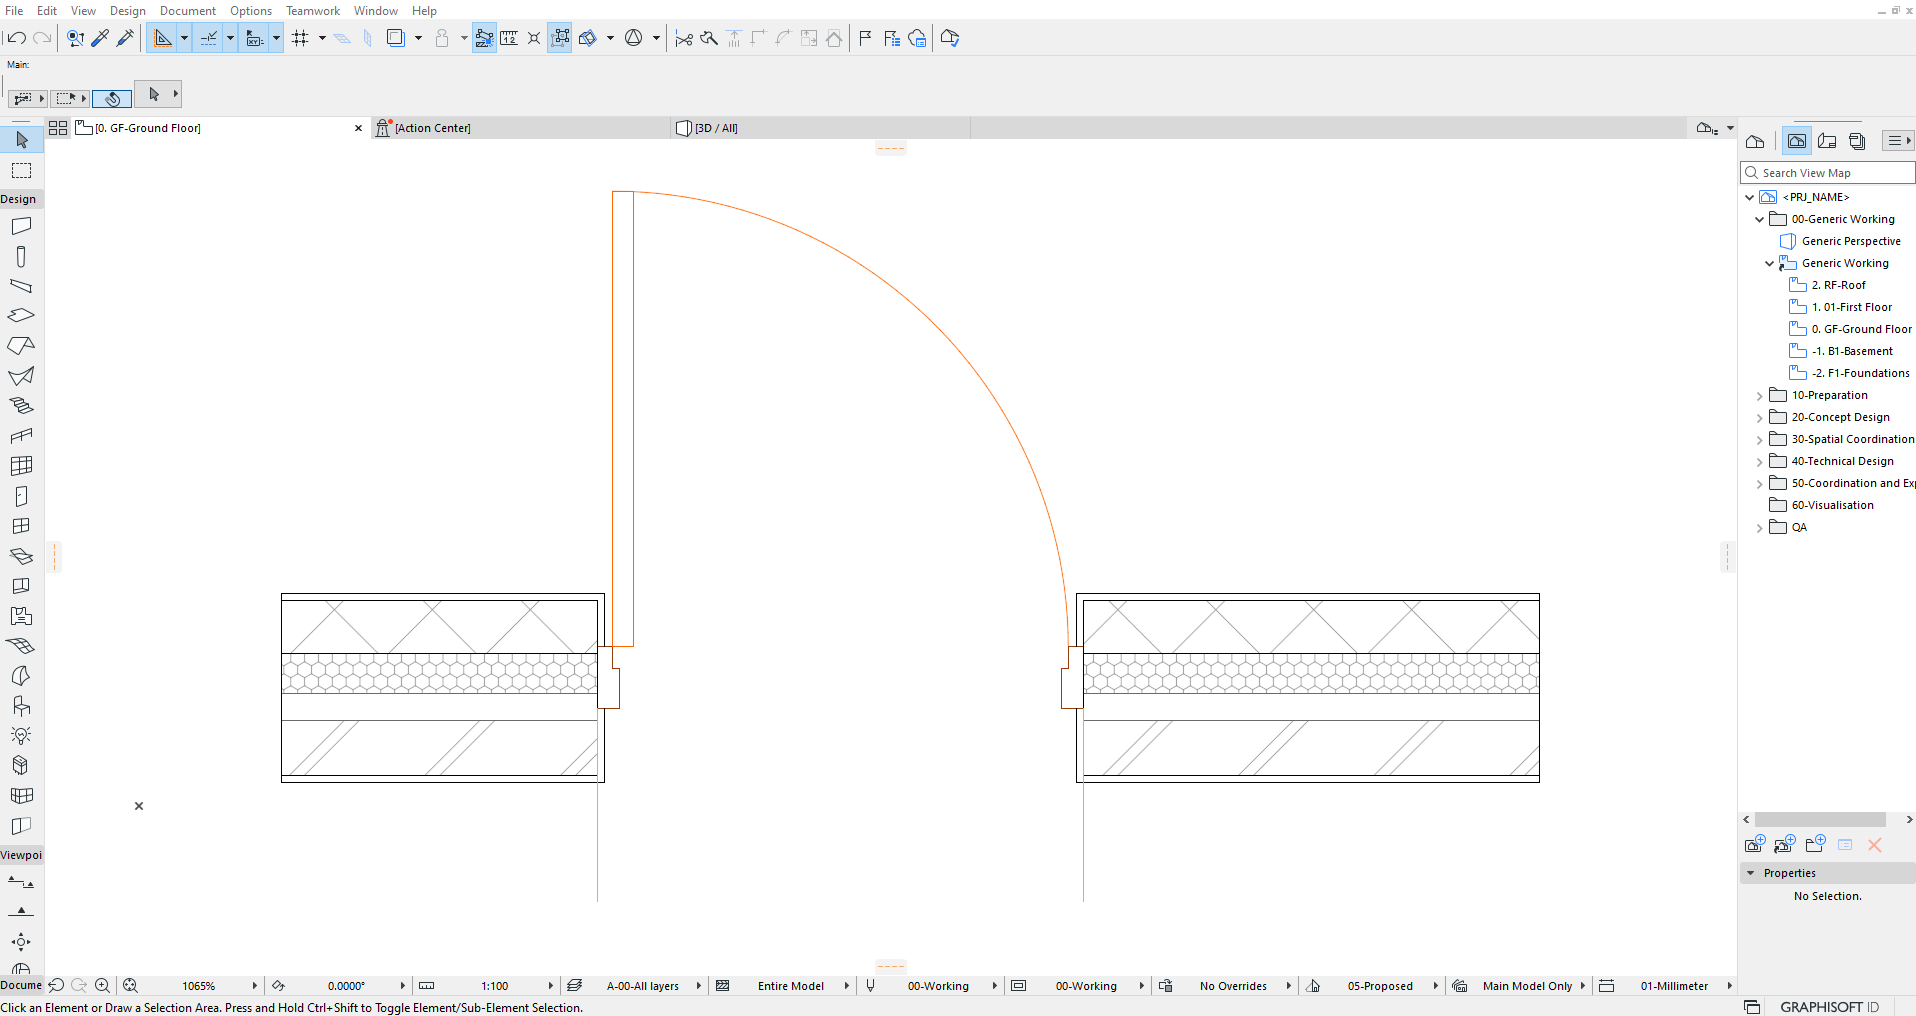Click the Measure tool ruler icon
The width and height of the screenshot is (1916, 1016).
[x=509, y=38]
